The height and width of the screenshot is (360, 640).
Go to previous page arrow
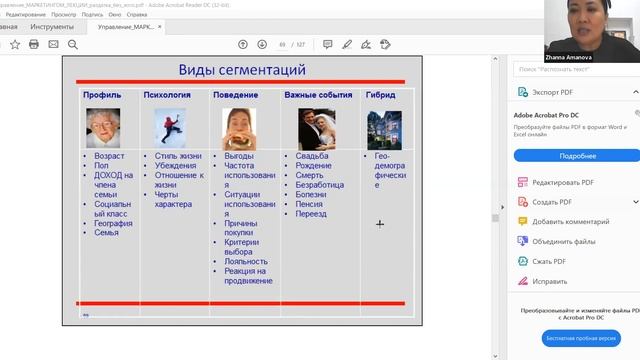(243, 44)
